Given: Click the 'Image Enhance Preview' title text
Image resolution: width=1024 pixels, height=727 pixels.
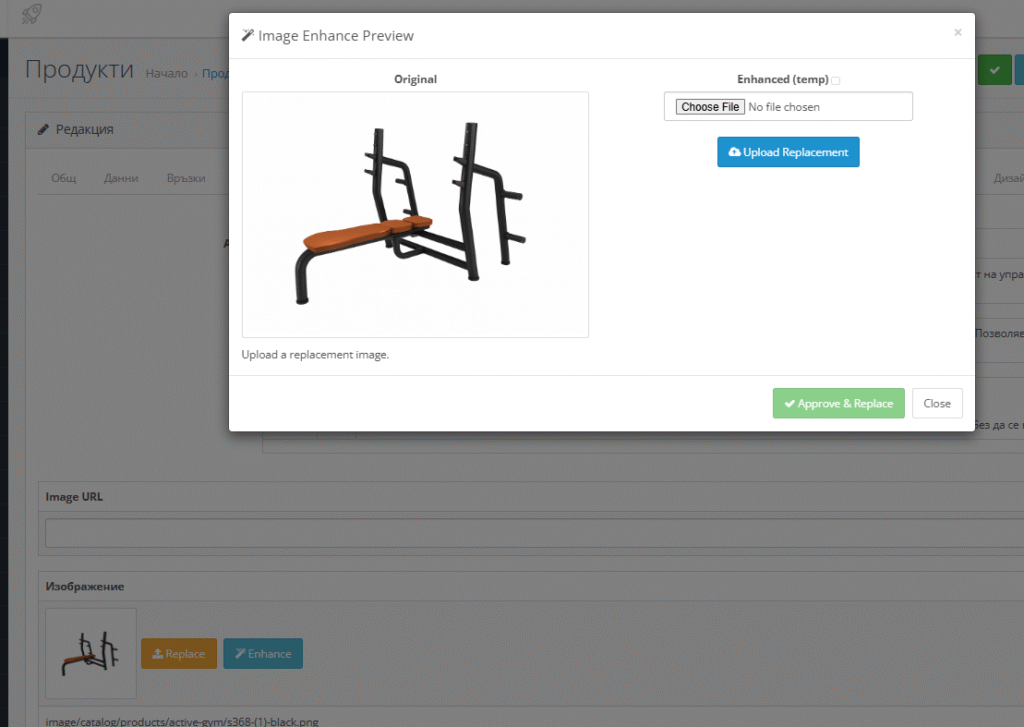Looking at the screenshot, I should 336,35.
